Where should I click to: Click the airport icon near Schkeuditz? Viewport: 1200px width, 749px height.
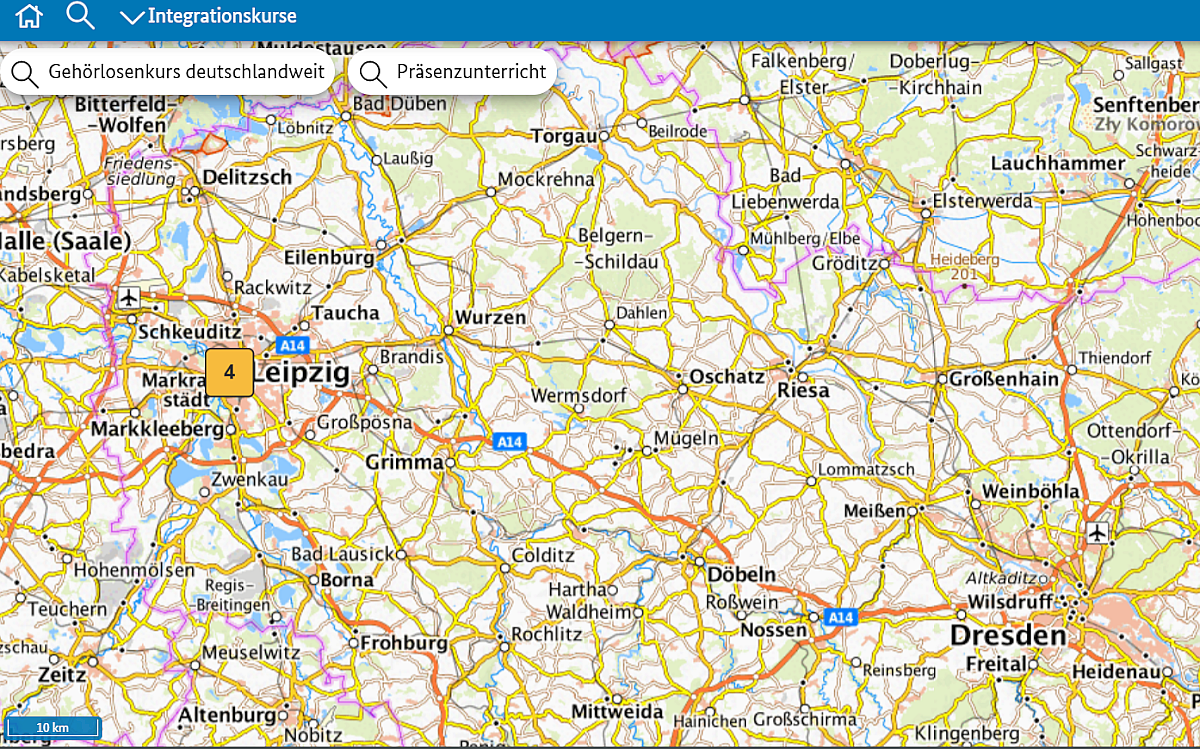pyautogui.click(x=128, y=297)
